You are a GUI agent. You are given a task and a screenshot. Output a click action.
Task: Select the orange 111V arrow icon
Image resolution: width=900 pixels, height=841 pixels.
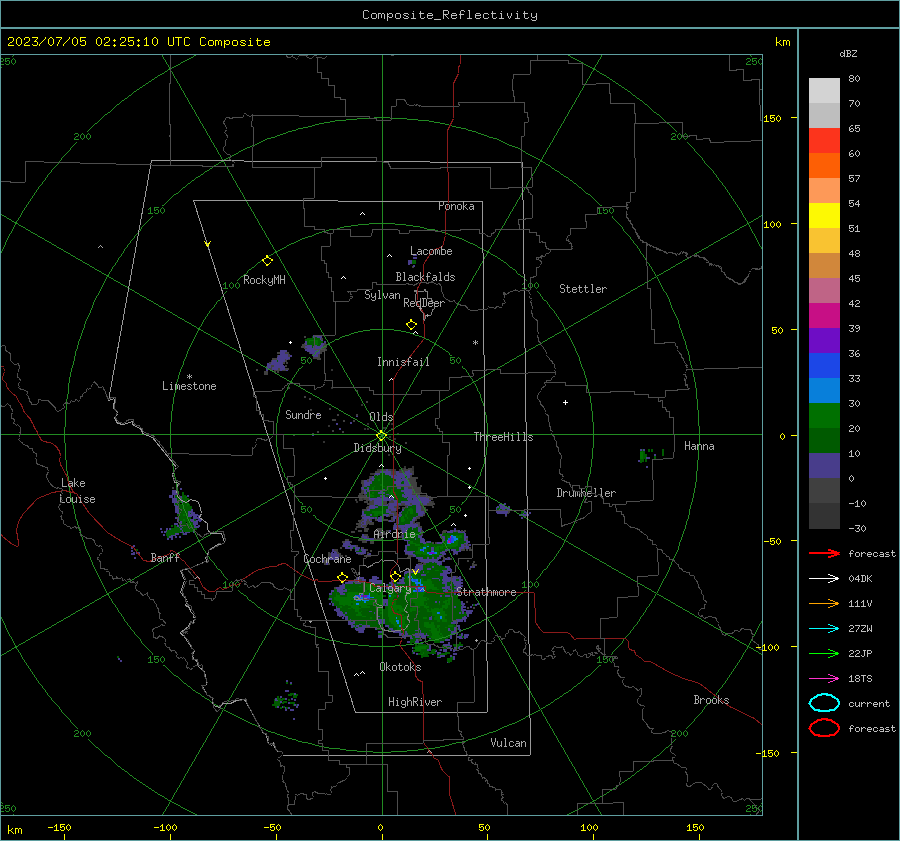click(824, 603)
